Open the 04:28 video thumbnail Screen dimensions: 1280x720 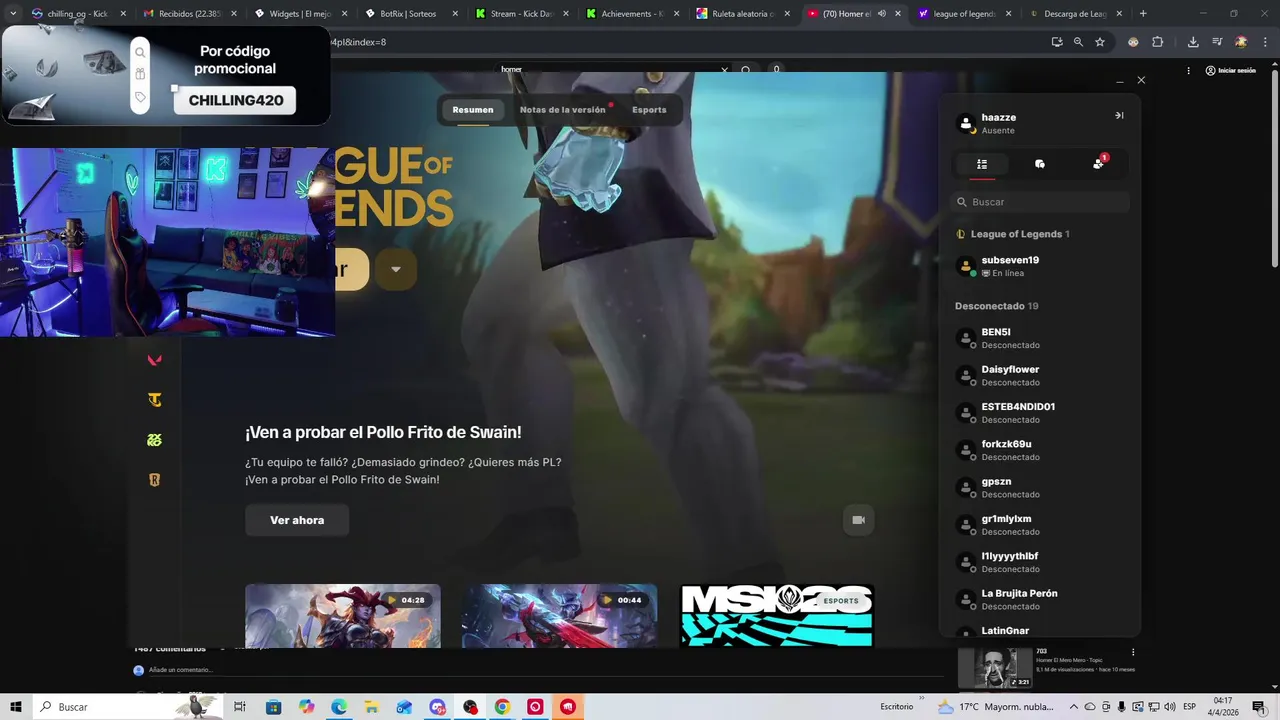(x=343, y=616)
